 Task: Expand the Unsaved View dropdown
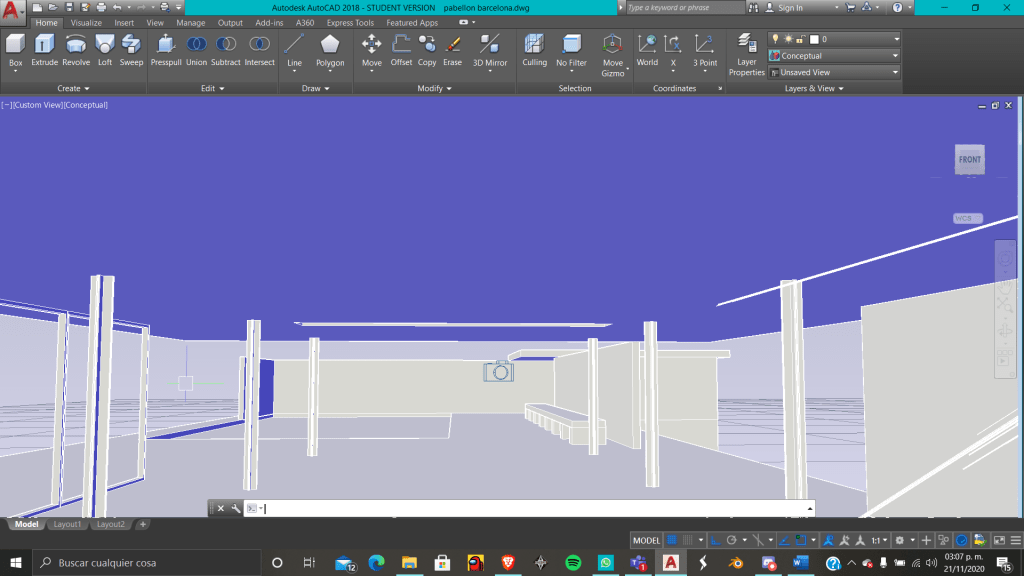coord(834,72)
